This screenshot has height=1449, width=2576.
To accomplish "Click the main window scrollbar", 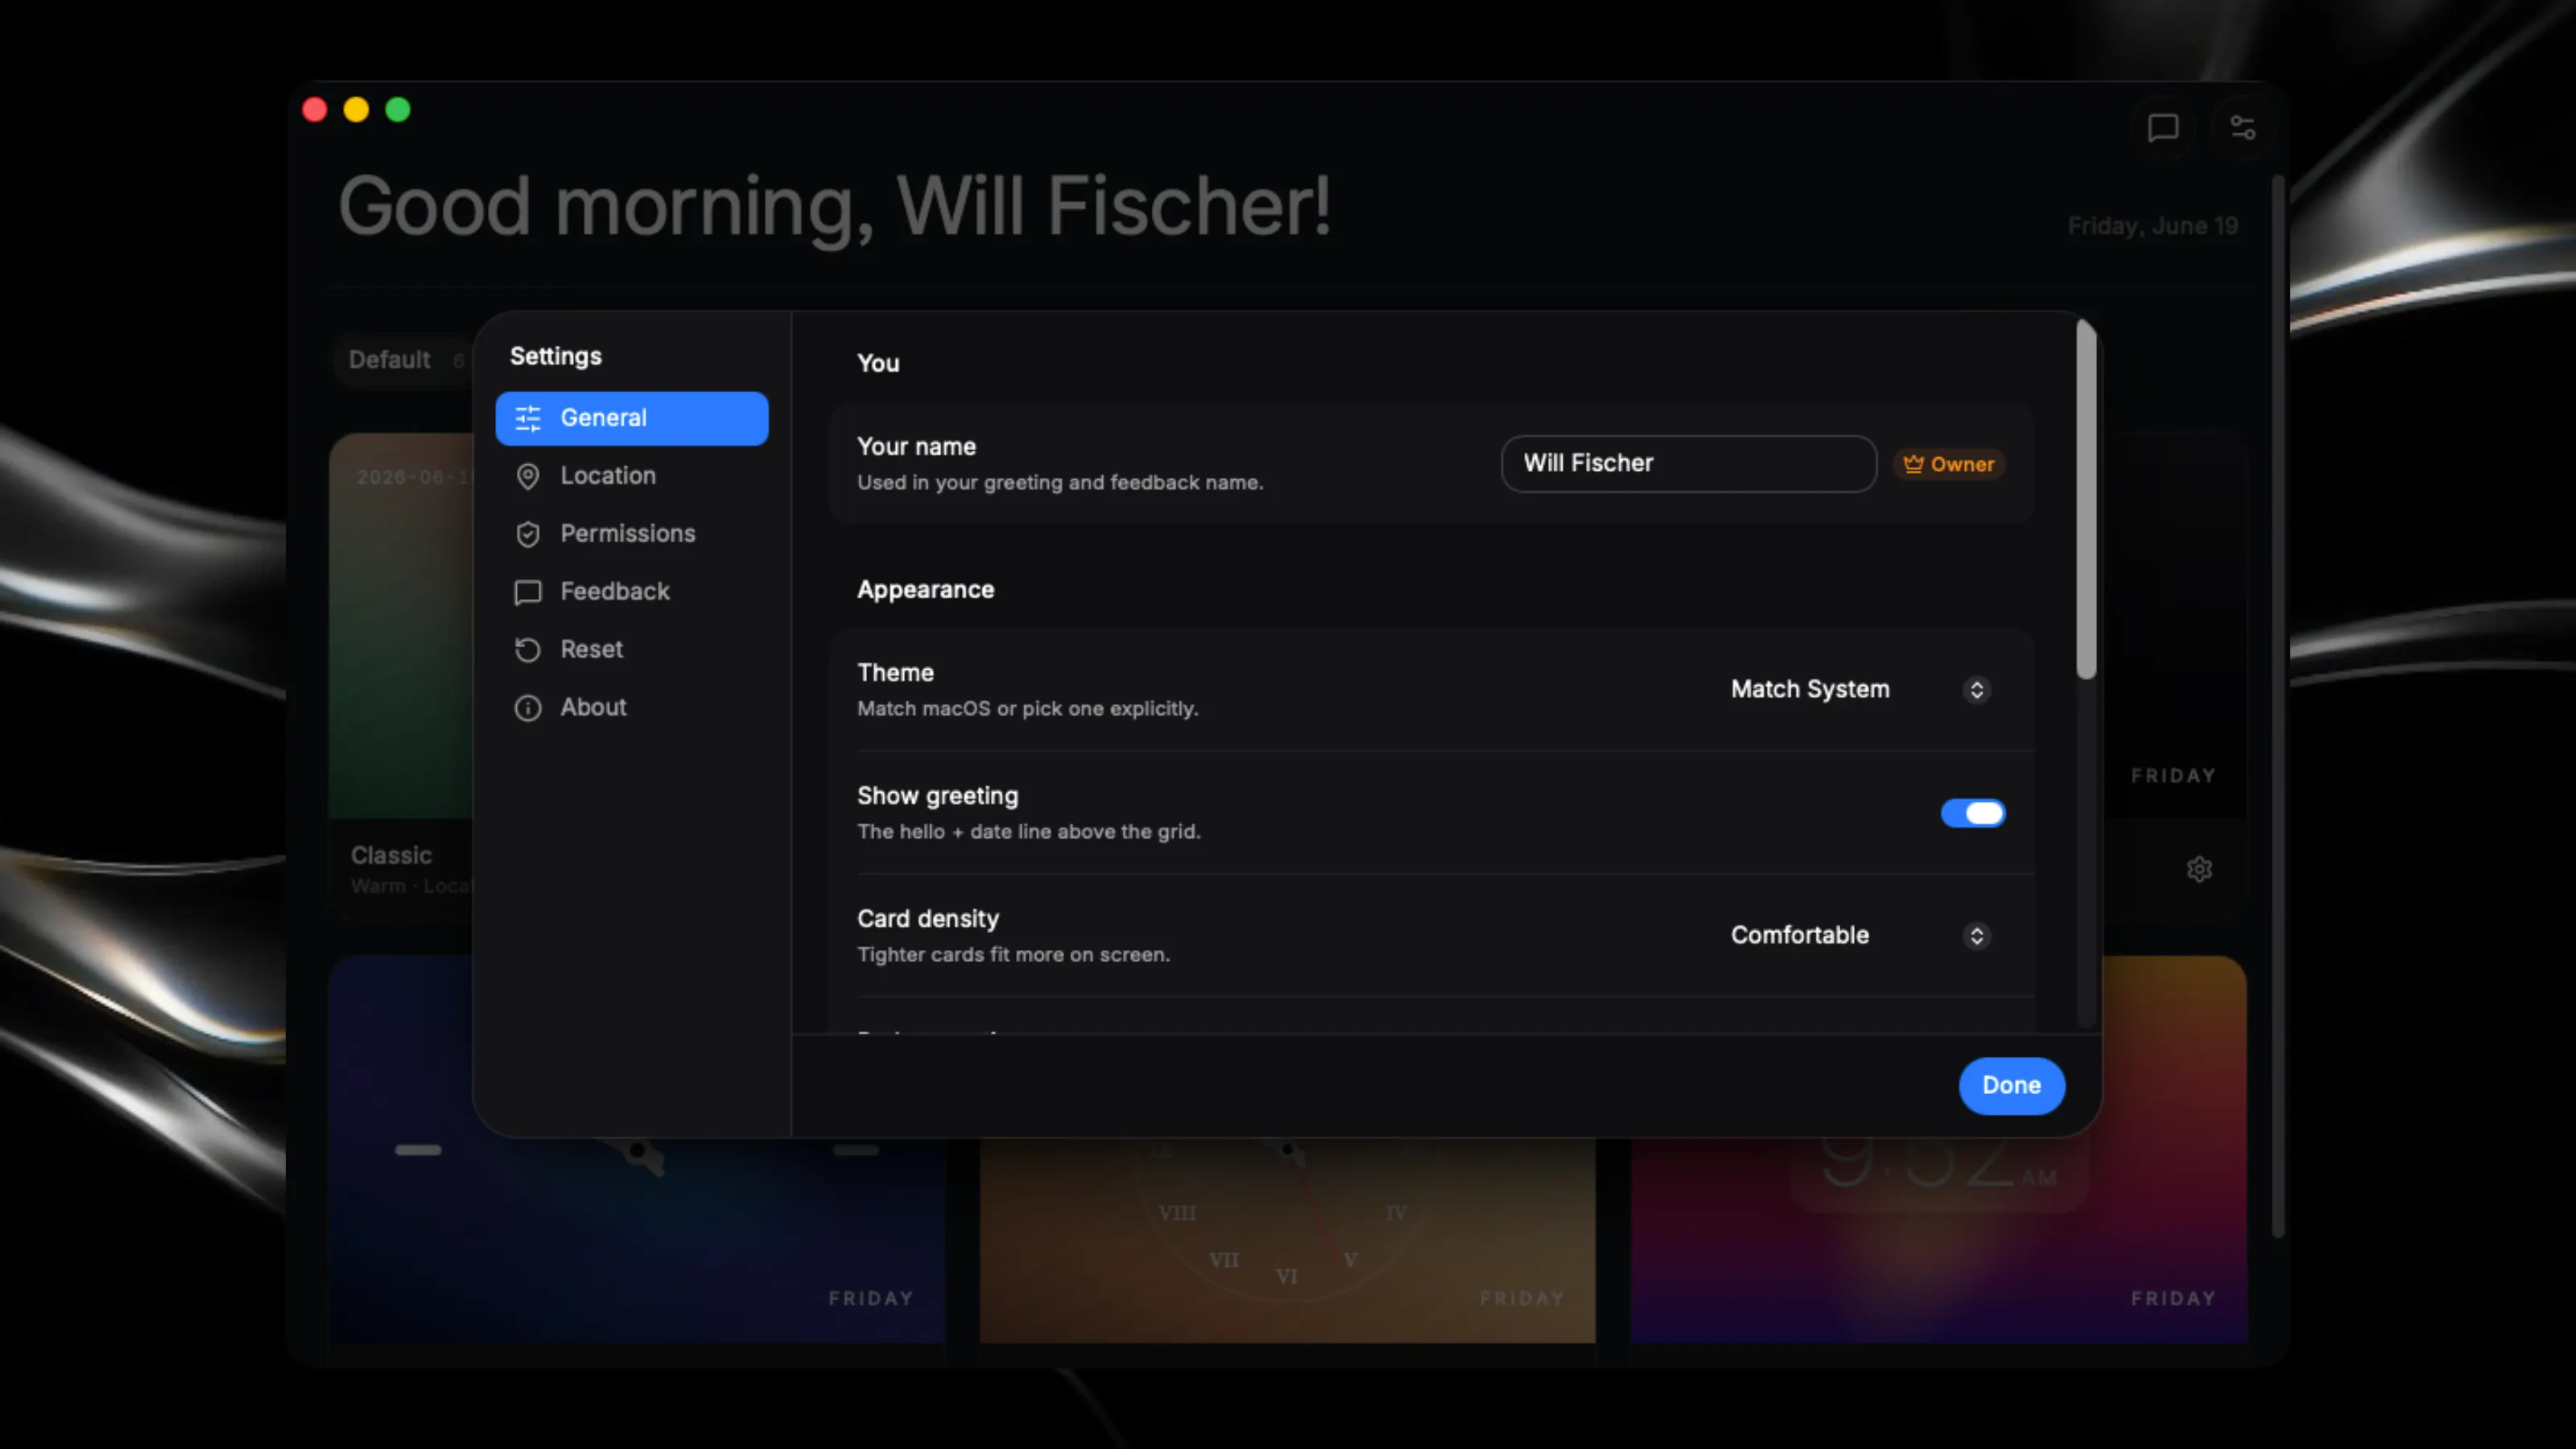I will [x=2278, y=707].
